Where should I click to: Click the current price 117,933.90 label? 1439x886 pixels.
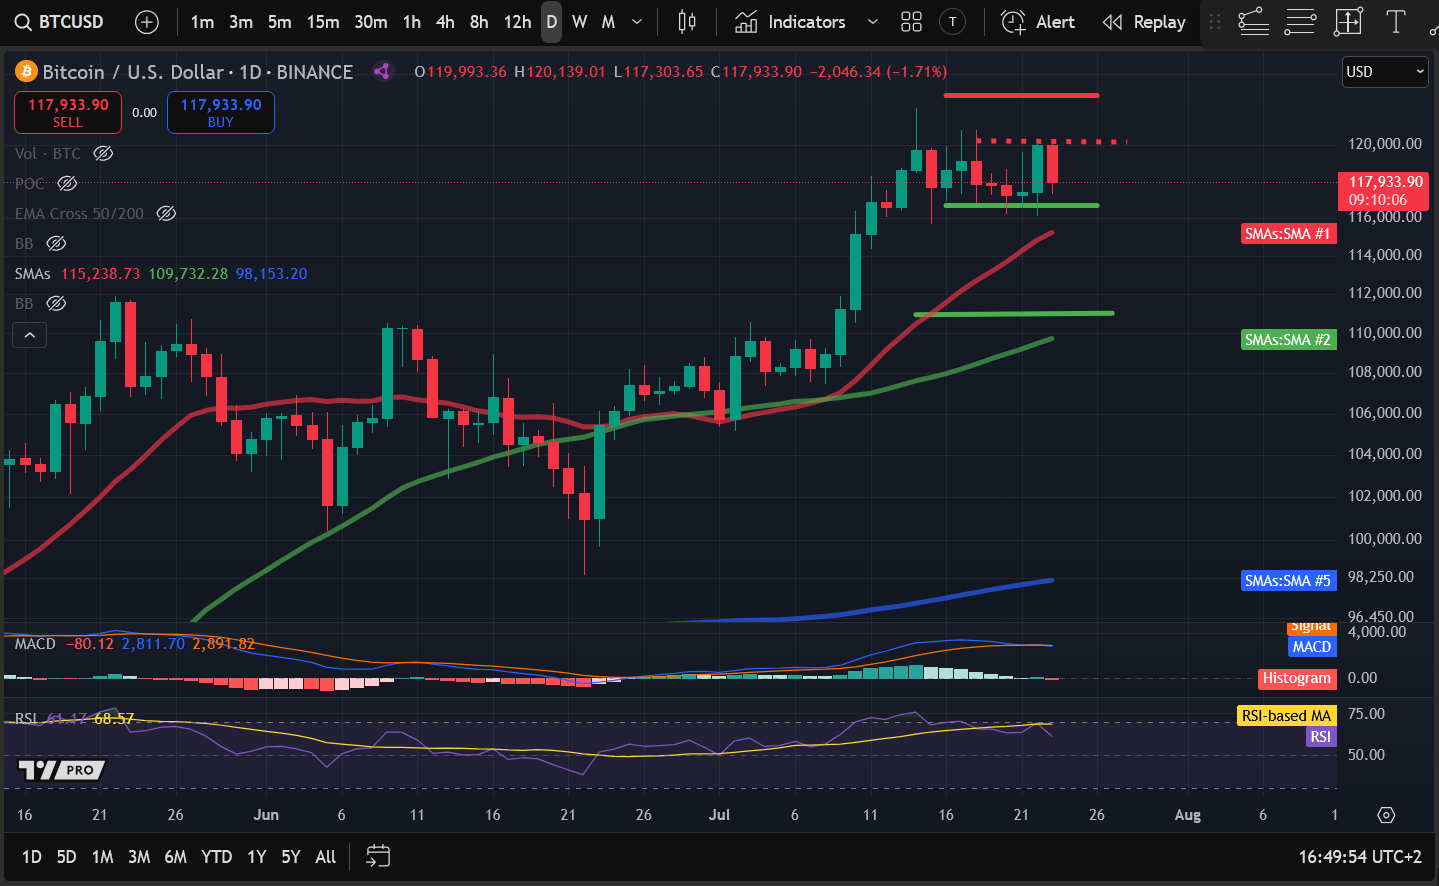(x=1385, y=190)
